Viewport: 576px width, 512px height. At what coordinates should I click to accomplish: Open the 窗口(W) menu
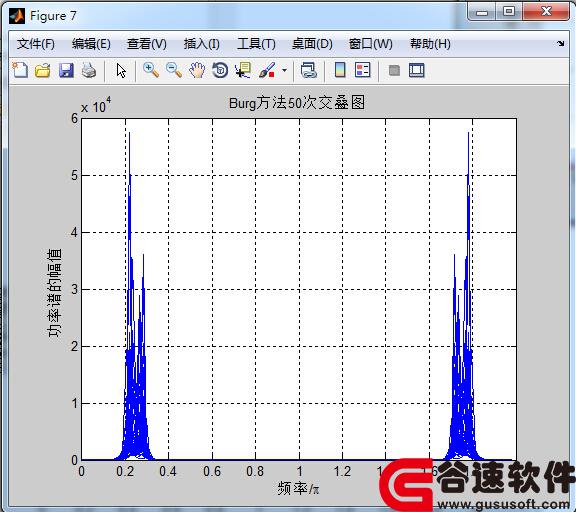[371, 44]
